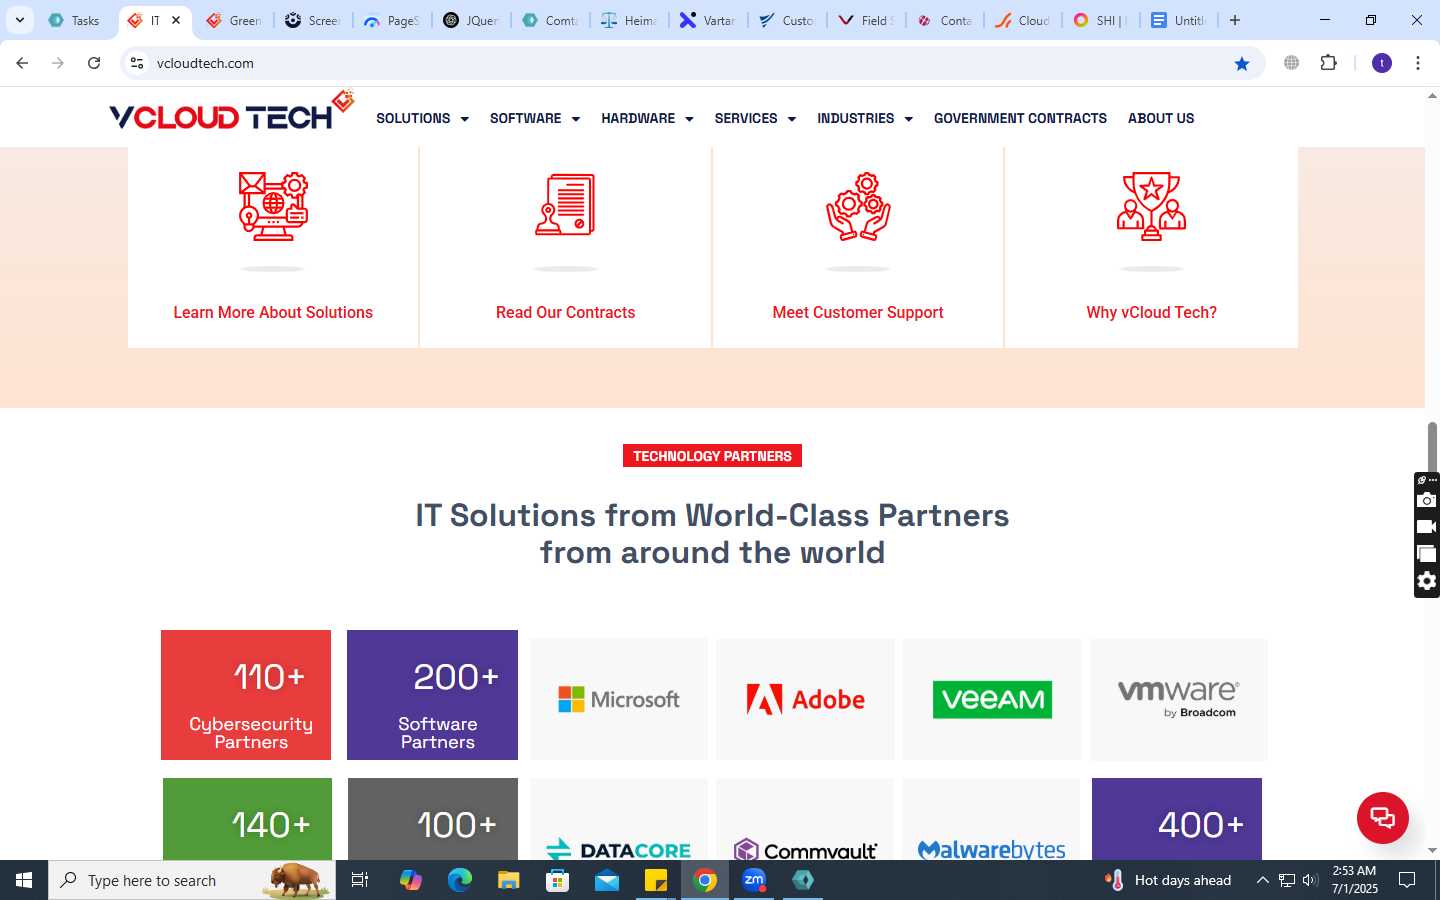Click the 110+ Cybersecurity Partners tile

coord(246,695)
